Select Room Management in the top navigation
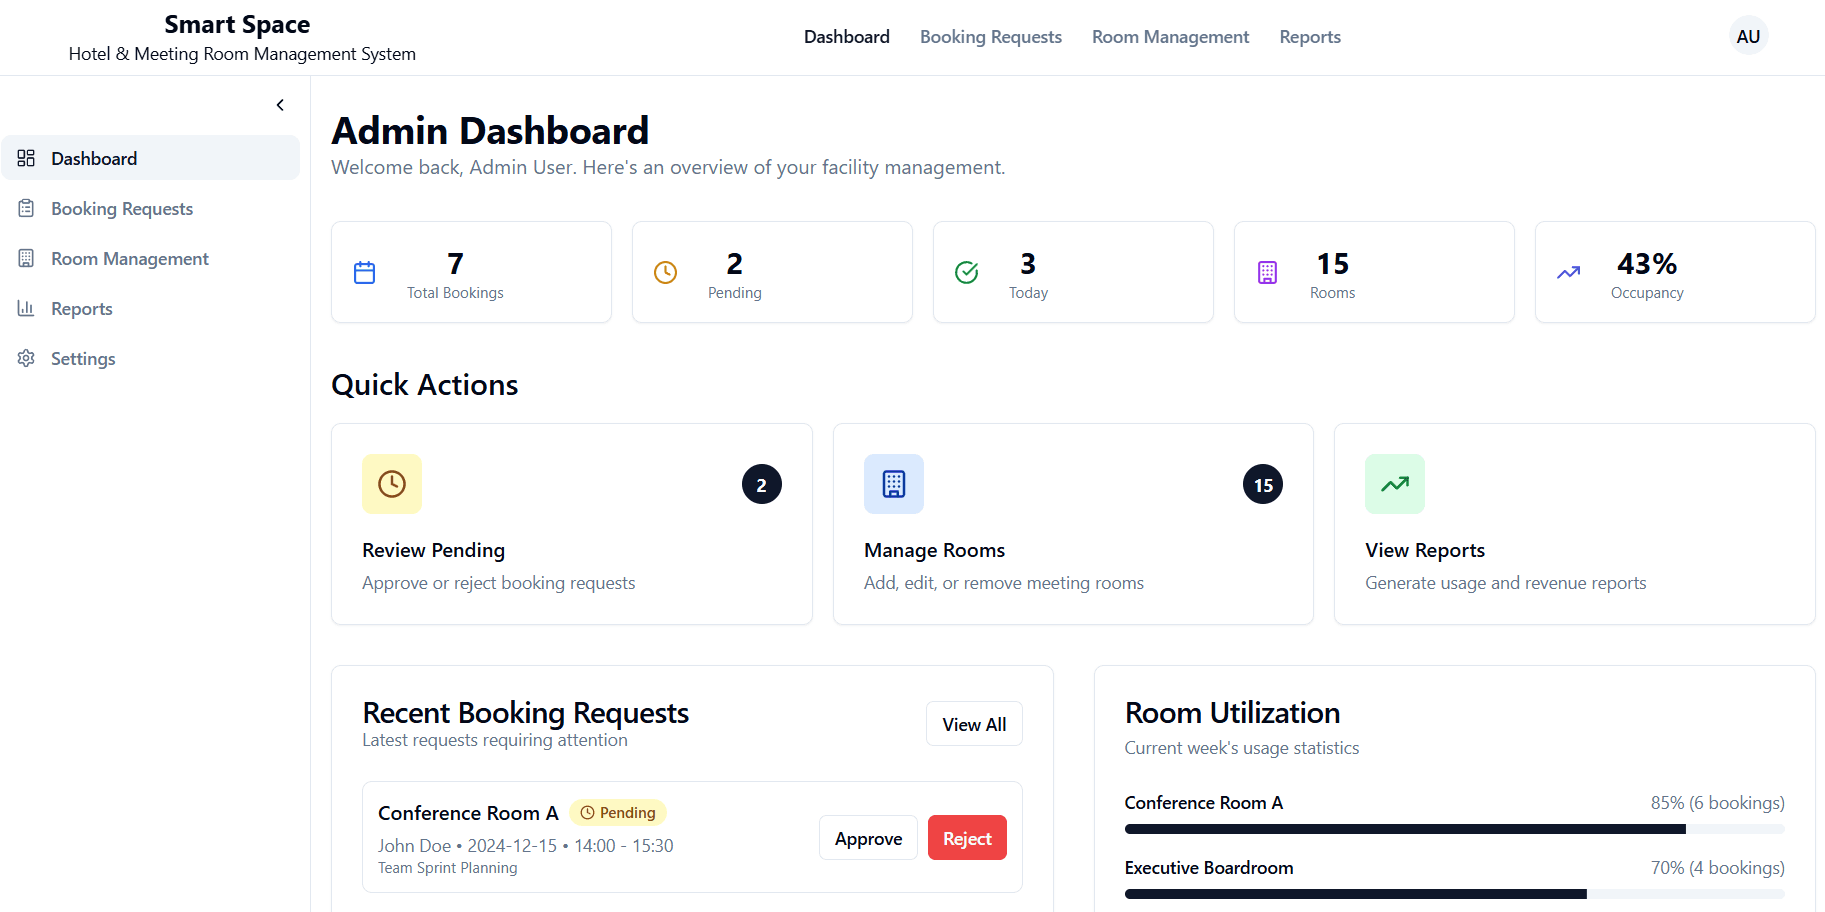The height and width of the screenshot is (912, 1825). click(x=1170, y=36)
